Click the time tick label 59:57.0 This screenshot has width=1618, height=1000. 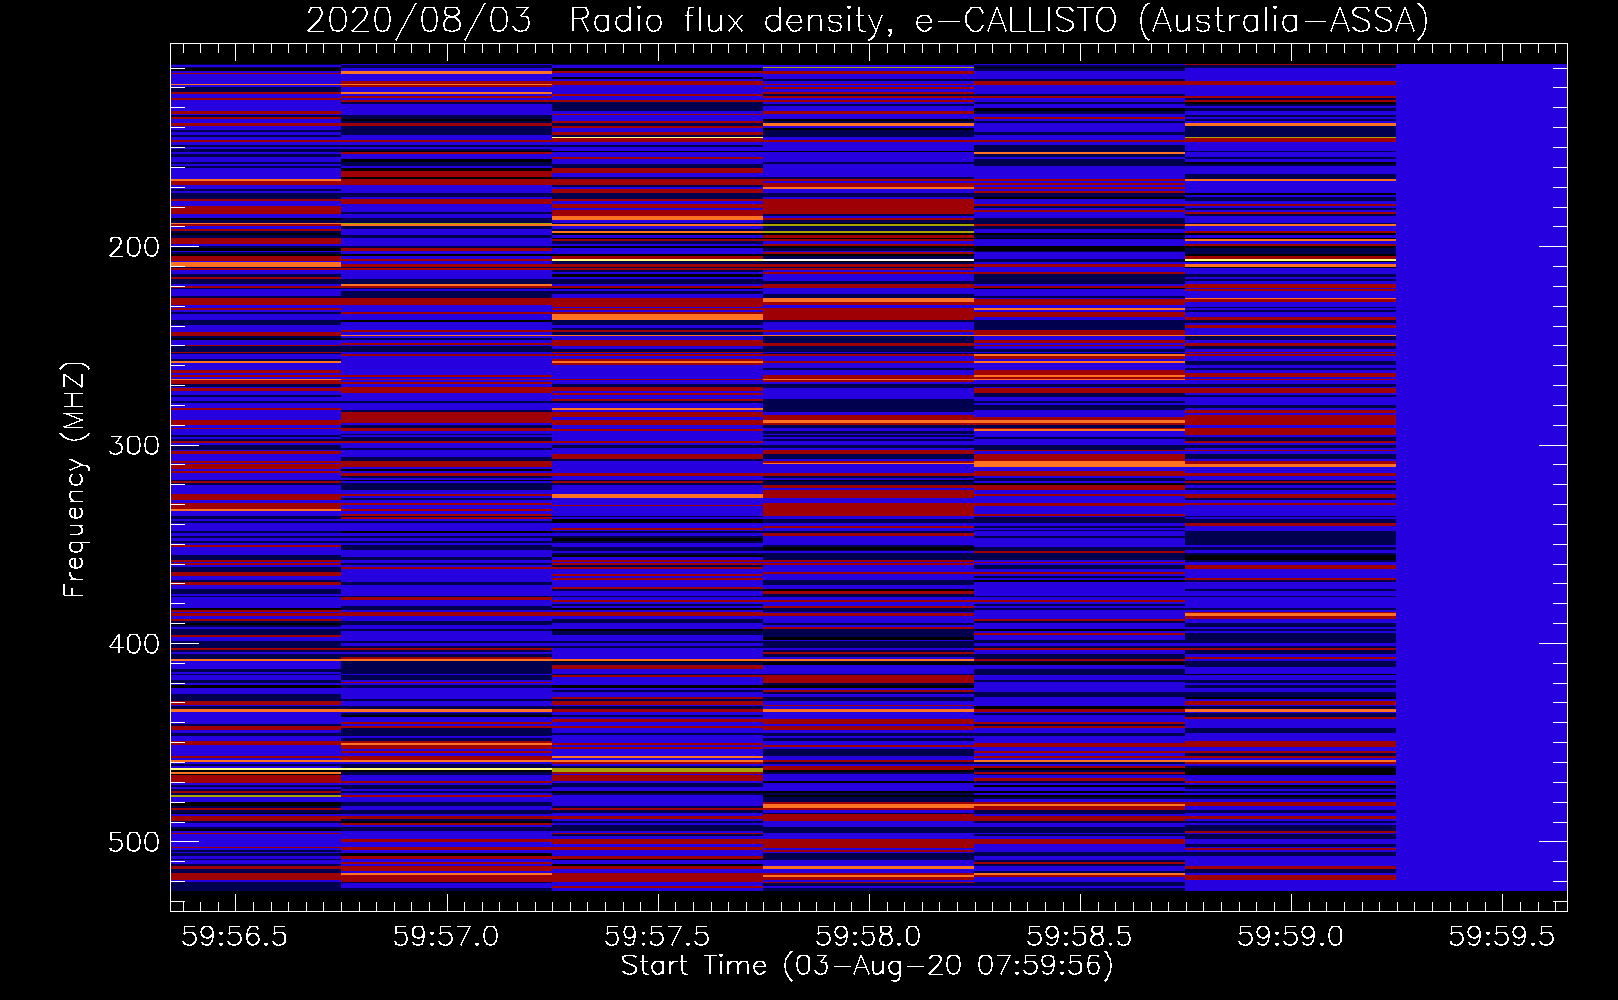tap(446, 936)
